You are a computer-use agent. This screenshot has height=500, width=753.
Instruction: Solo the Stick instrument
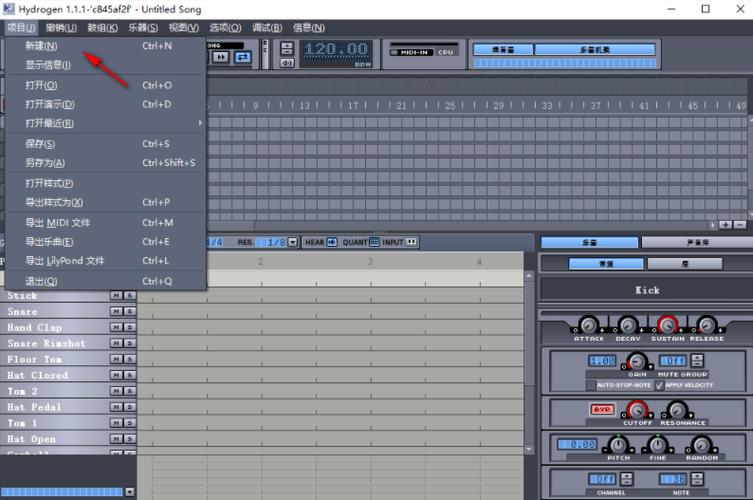[x=129, y=295]
